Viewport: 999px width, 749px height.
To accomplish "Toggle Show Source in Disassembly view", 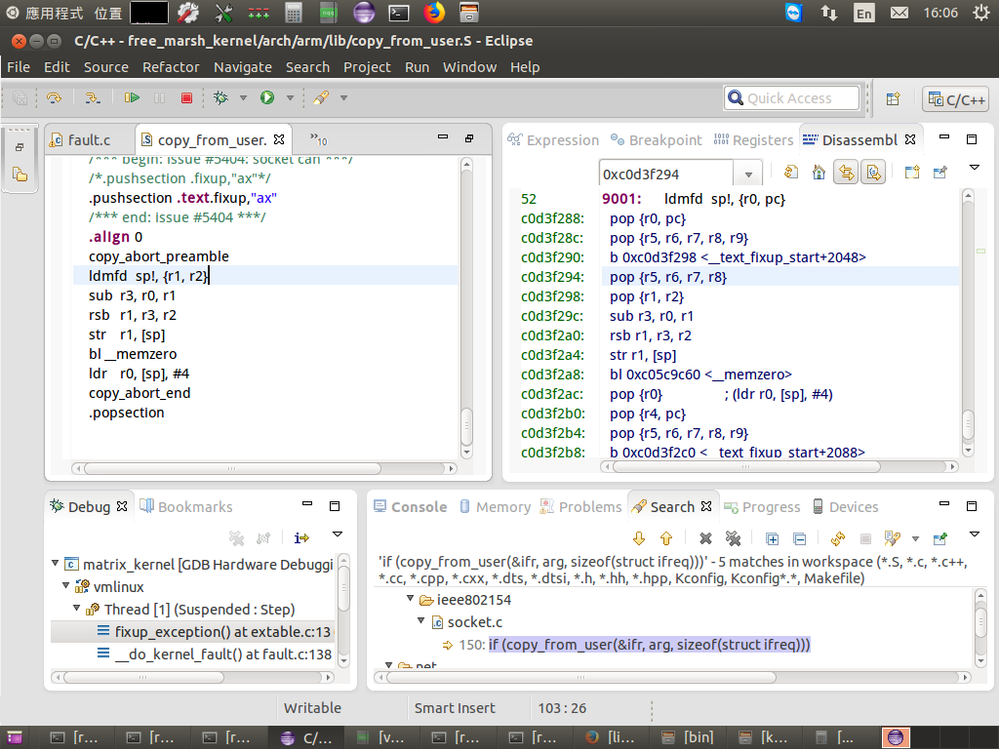I will pos(873,172).
